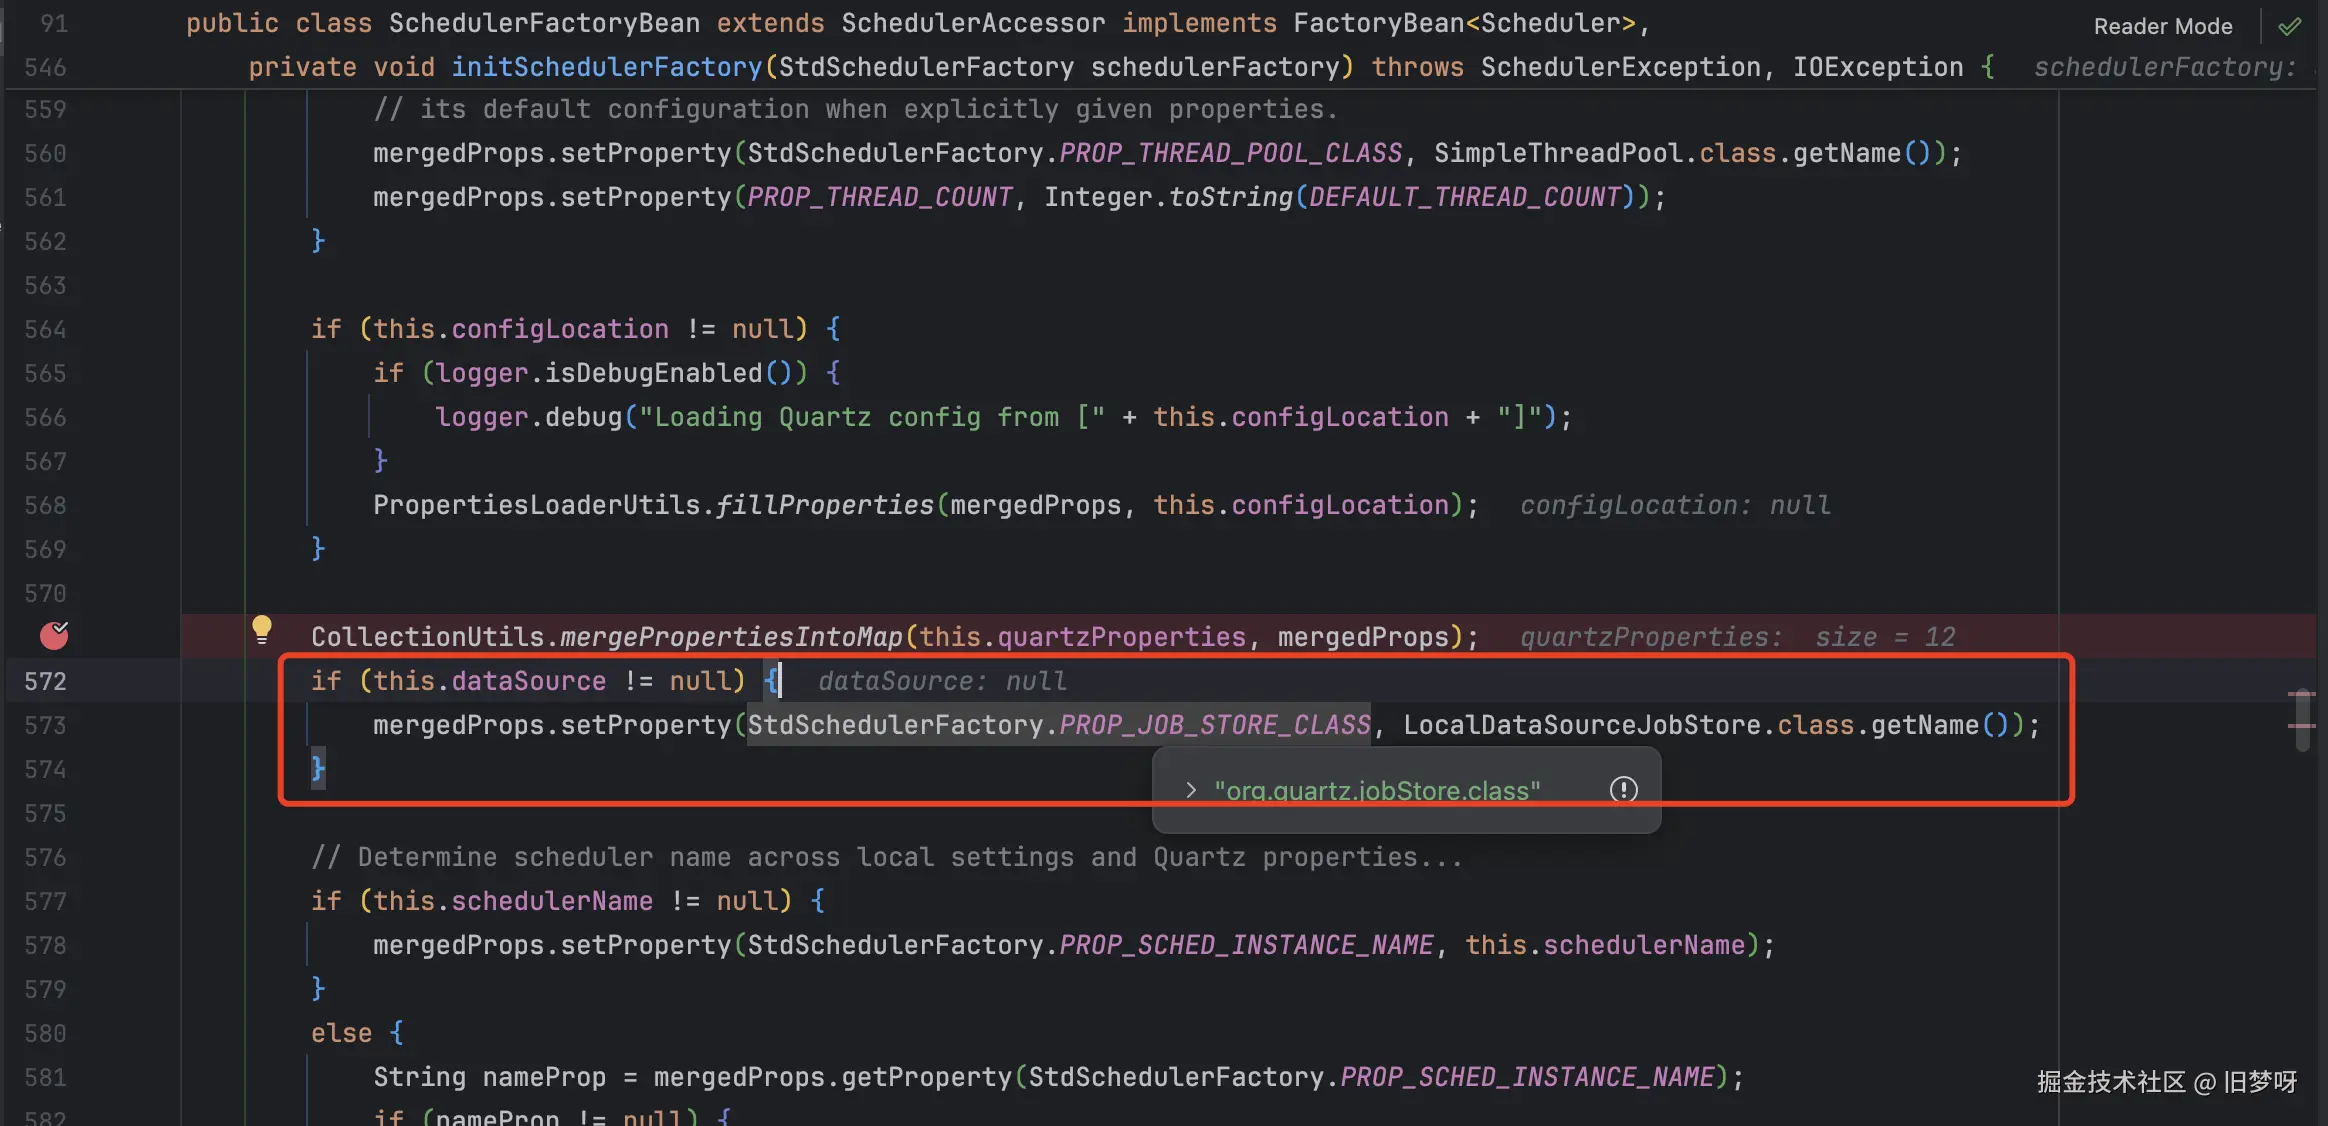Click gutter at line 568 to add breakpoint
This screenshot has width=2328, height=1126.
pyautogui.click(x=46, y=505)
